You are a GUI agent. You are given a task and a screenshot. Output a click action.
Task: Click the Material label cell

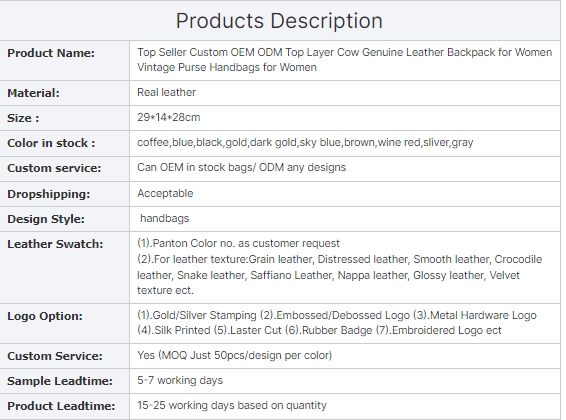pyautogui.click(x=65, y=93)
